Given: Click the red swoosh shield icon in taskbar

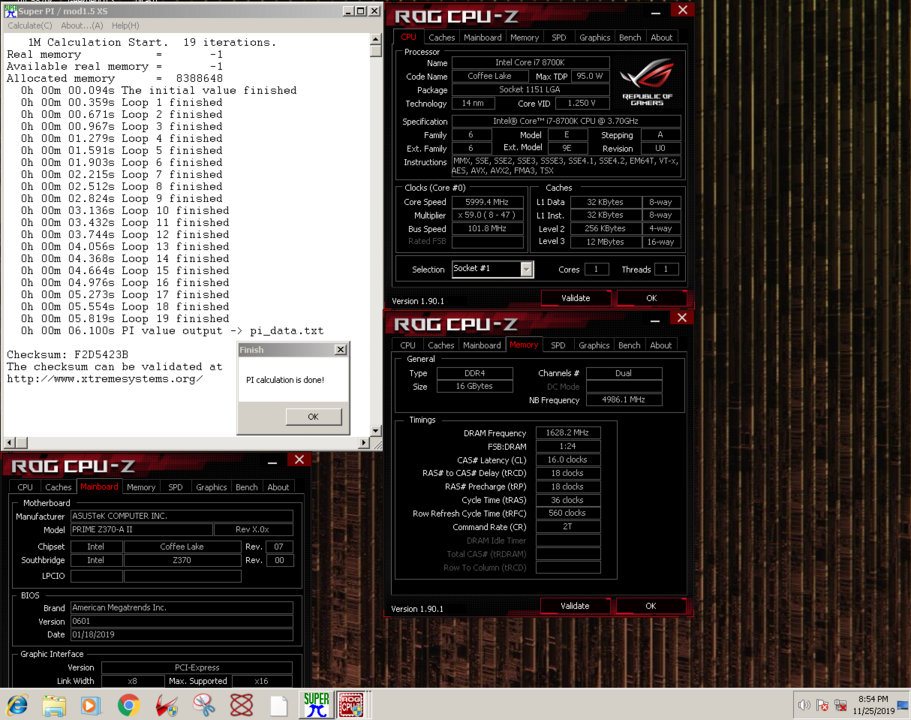Looking at the screenshot, I should point(167,705).
